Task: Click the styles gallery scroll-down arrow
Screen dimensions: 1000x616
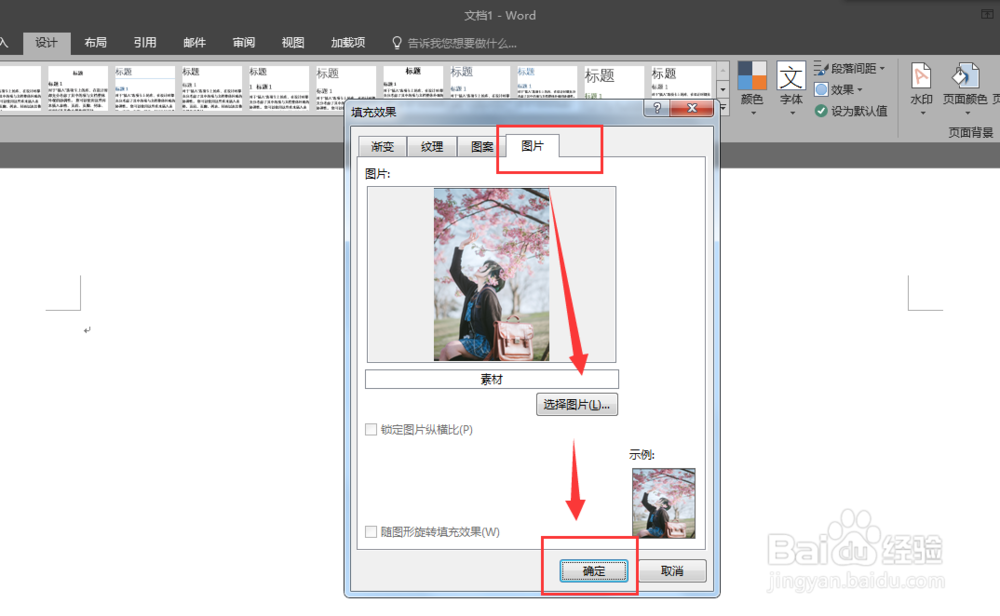Action: click(x=723, y=89)
